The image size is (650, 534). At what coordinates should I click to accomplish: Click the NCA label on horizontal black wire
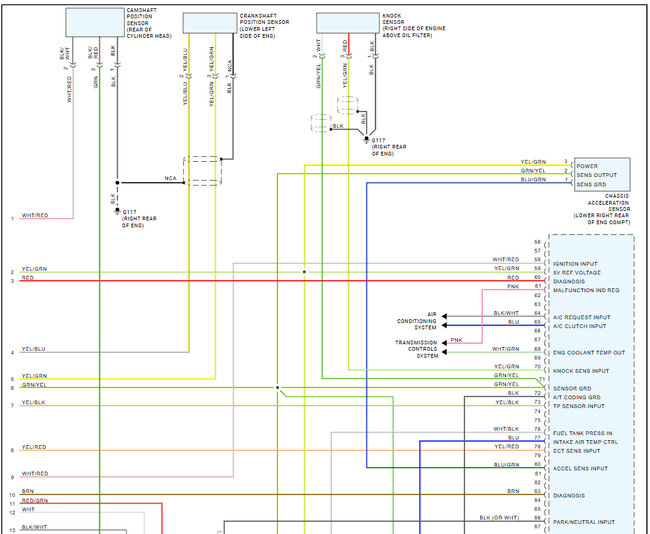pyautogui.click(x=170, y=178)
